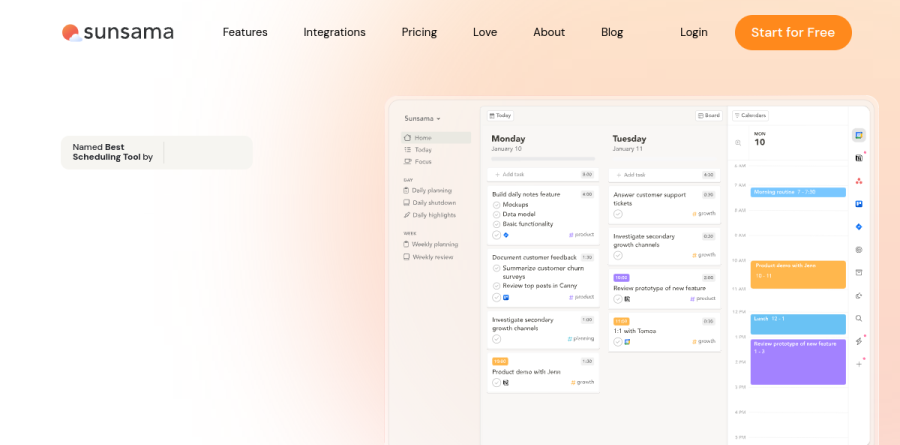
Task: Click Notion icon on Product demo with Jenn card
Action: point(506,382)
